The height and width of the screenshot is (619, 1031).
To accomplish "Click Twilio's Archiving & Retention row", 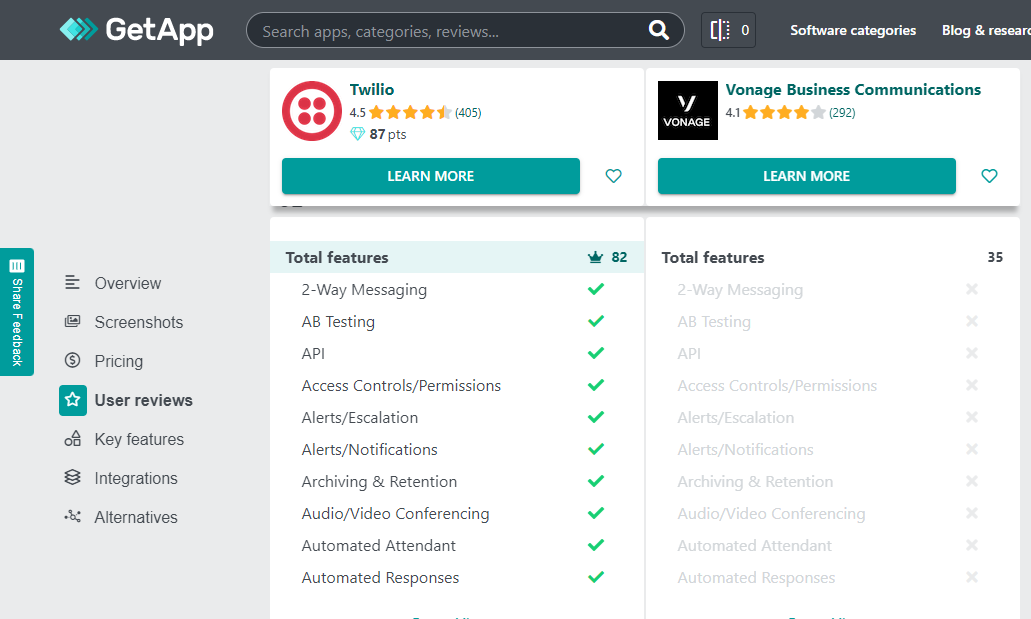I will click(x=457, y=482).
